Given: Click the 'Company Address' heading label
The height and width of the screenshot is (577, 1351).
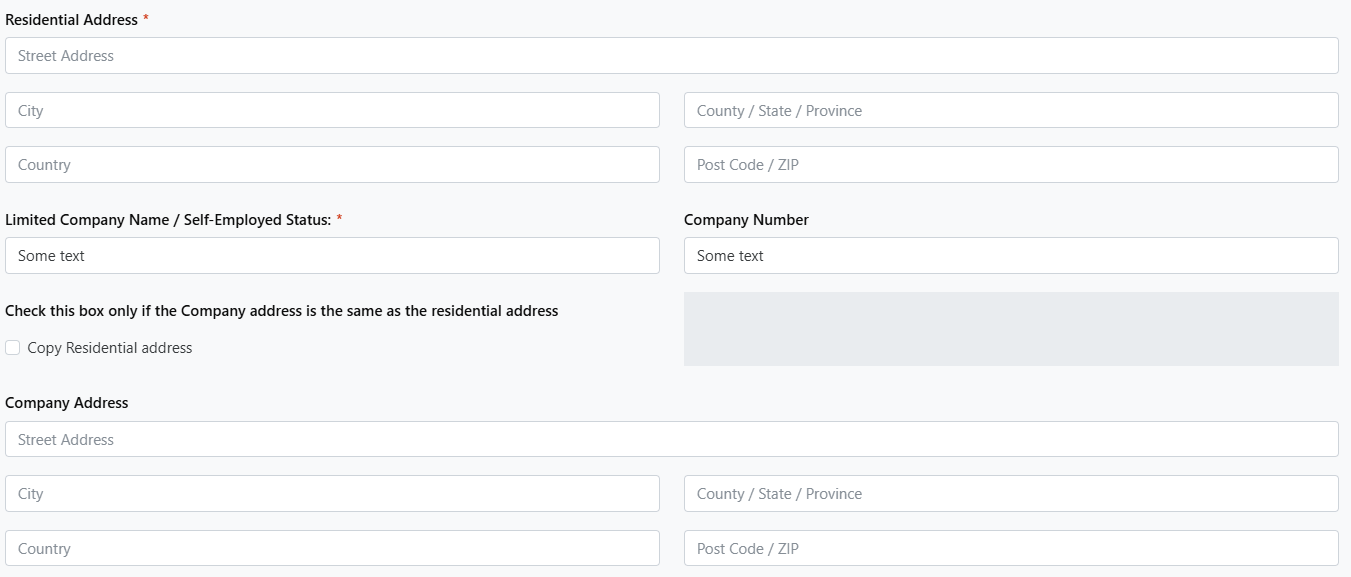Looking at the screenshot, I should point(67,403).
